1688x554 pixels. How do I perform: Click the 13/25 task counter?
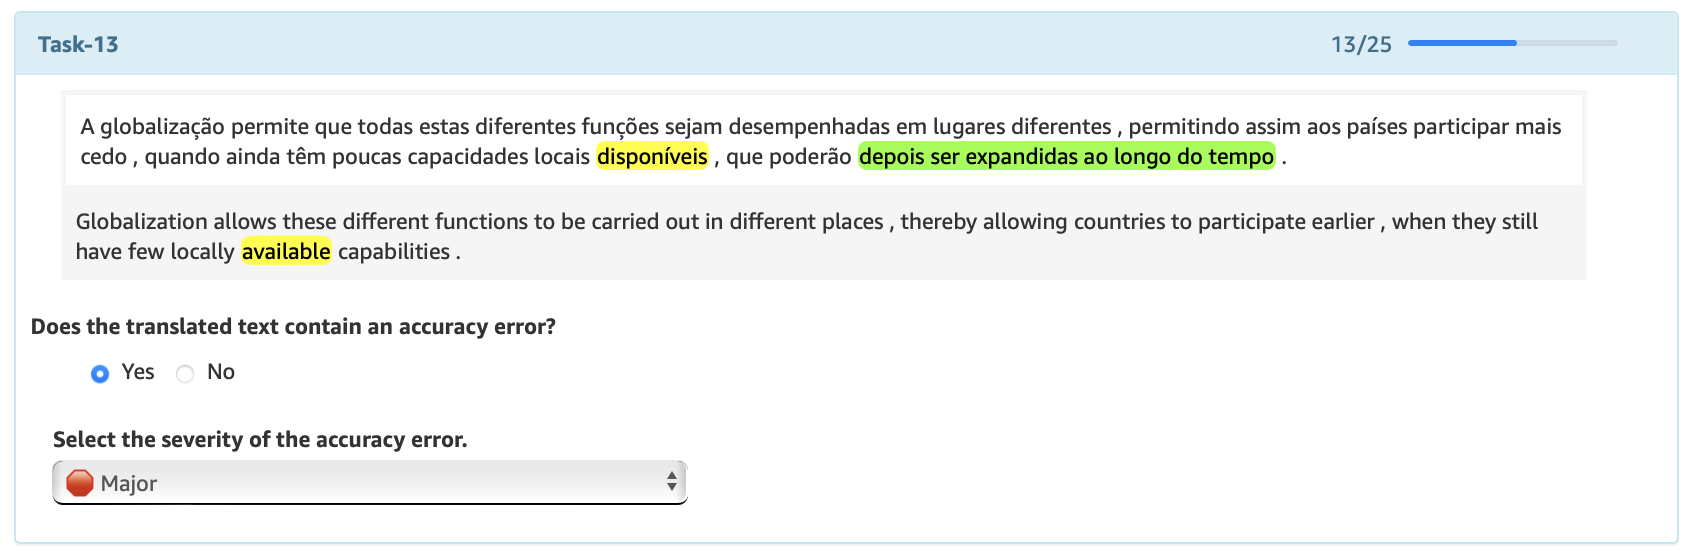click(1361, 44)
